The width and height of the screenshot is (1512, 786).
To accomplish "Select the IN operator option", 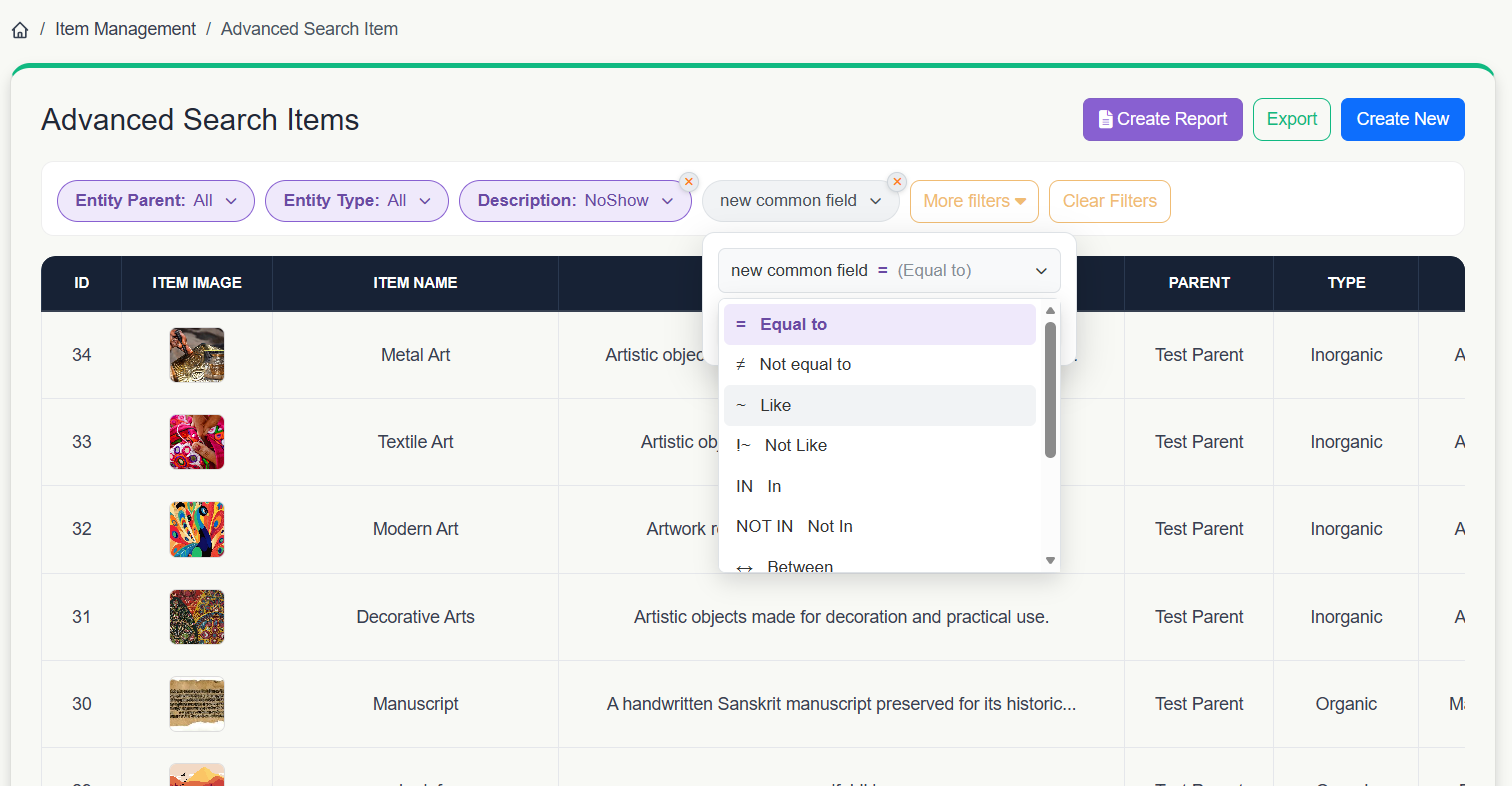I will coord(880,486).
